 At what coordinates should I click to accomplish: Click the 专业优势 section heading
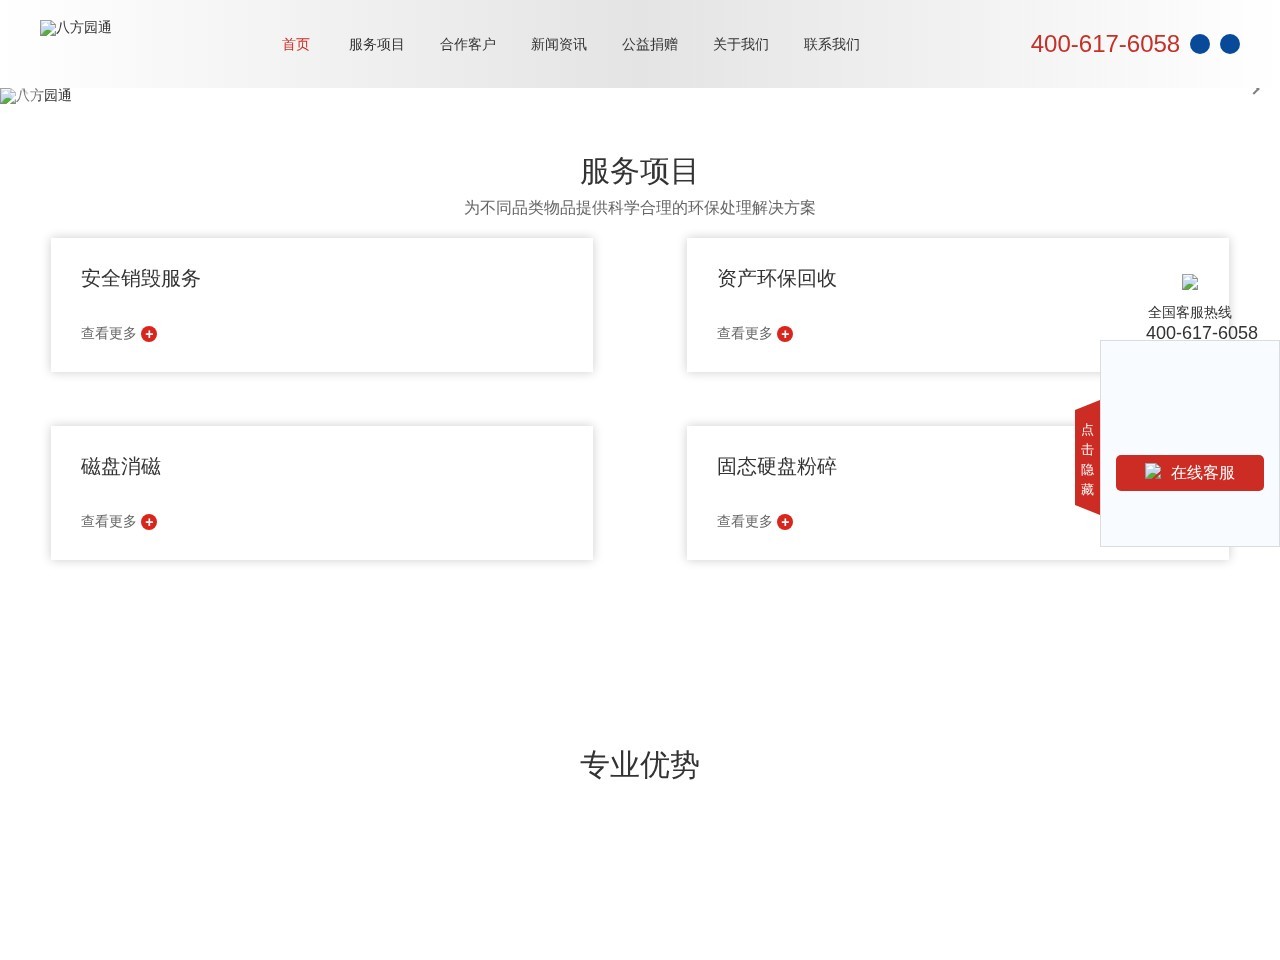(x=640, y=765)
